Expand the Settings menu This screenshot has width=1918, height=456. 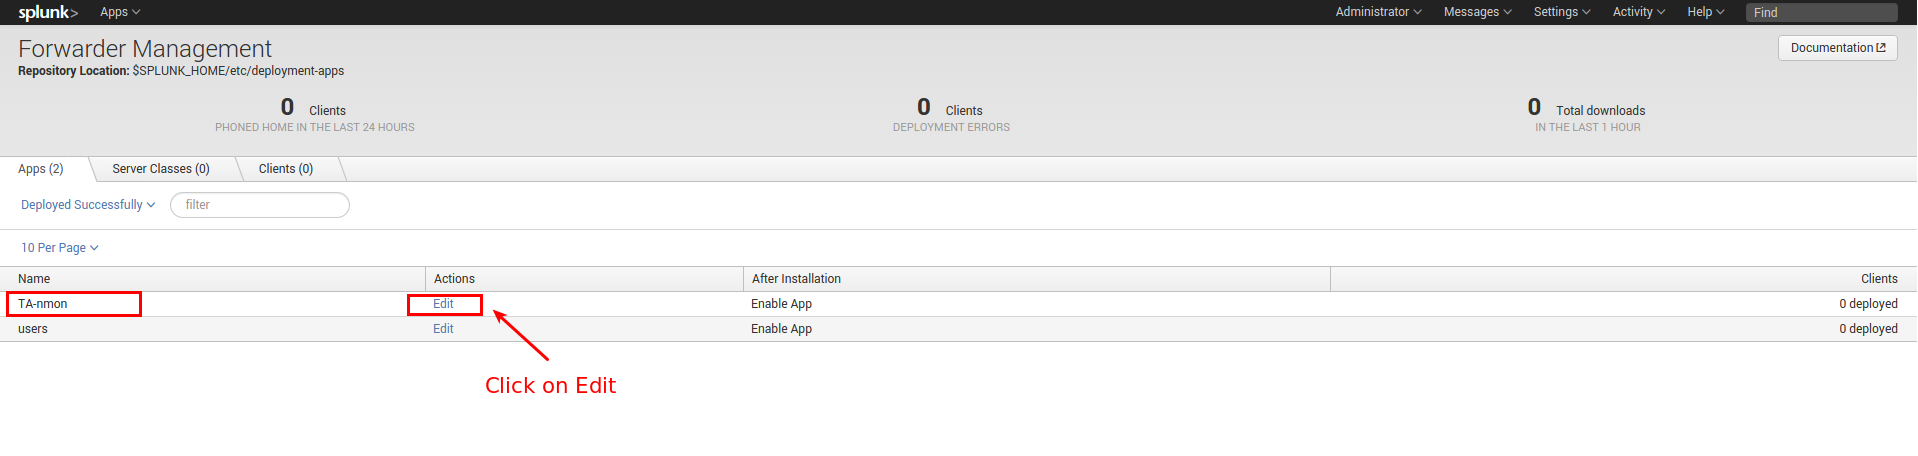(x=1561, y=12)
